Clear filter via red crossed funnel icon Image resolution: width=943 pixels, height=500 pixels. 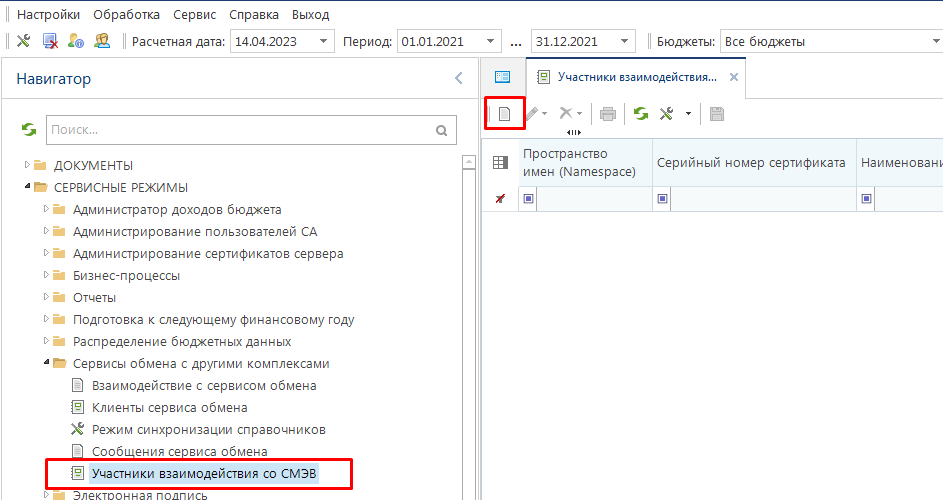(500, 199)
